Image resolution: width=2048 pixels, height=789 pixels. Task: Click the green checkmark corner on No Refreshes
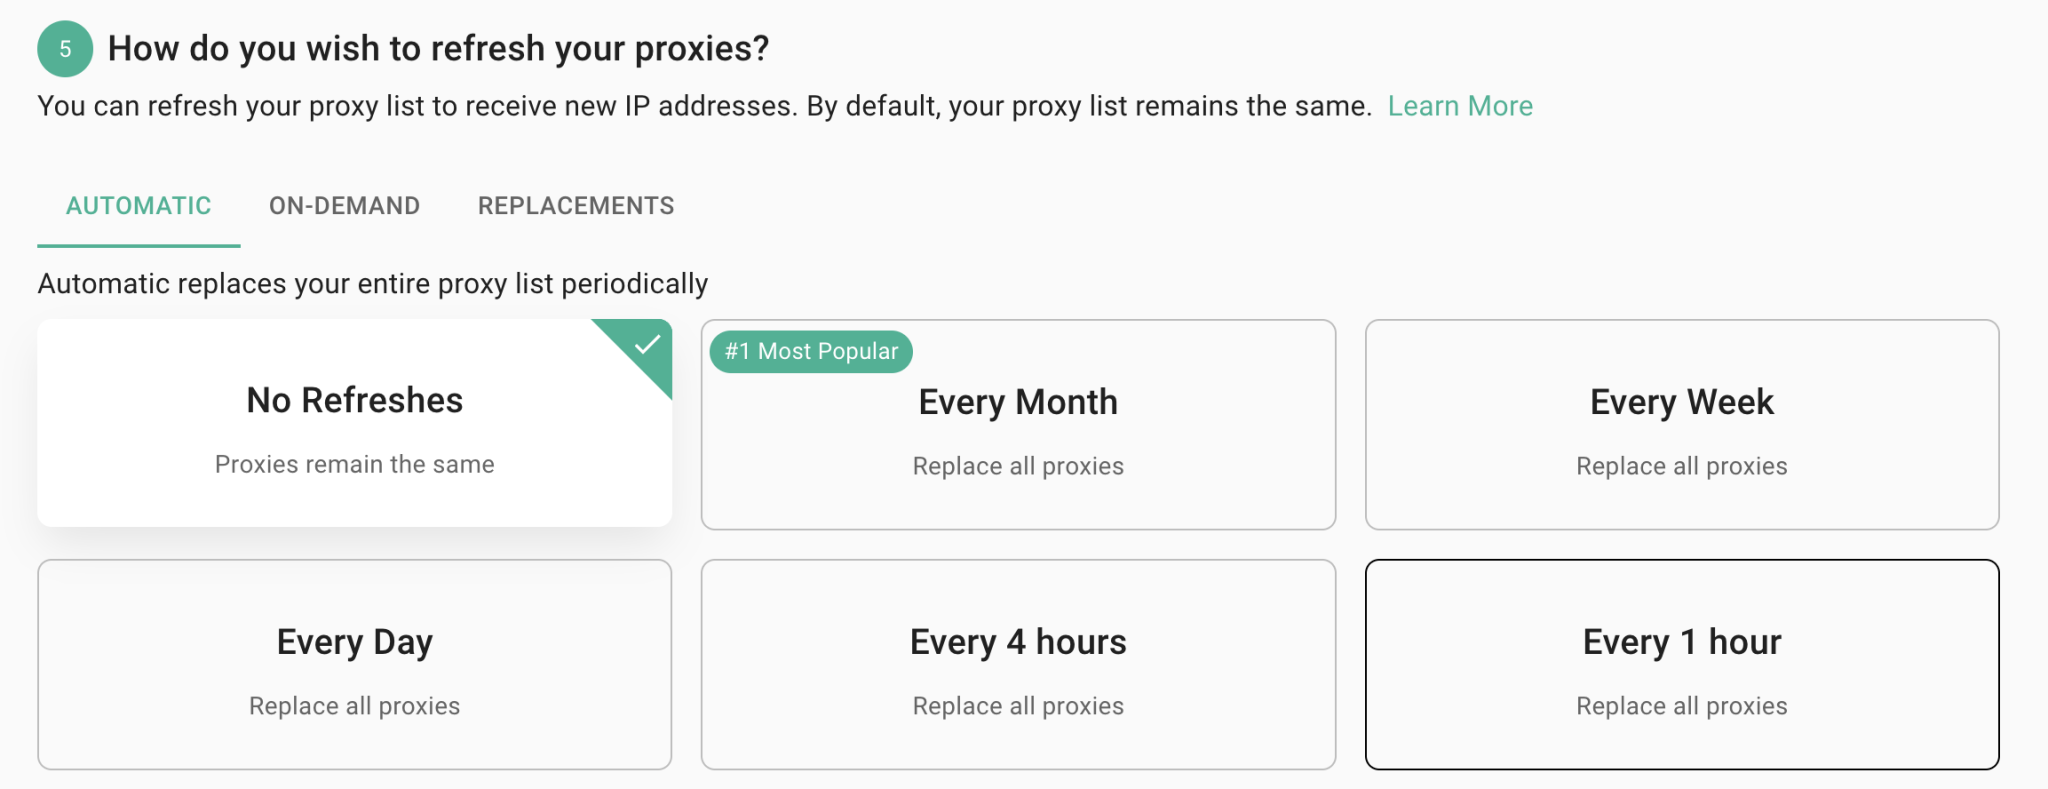pyautogui.click(x=646, y=346)
